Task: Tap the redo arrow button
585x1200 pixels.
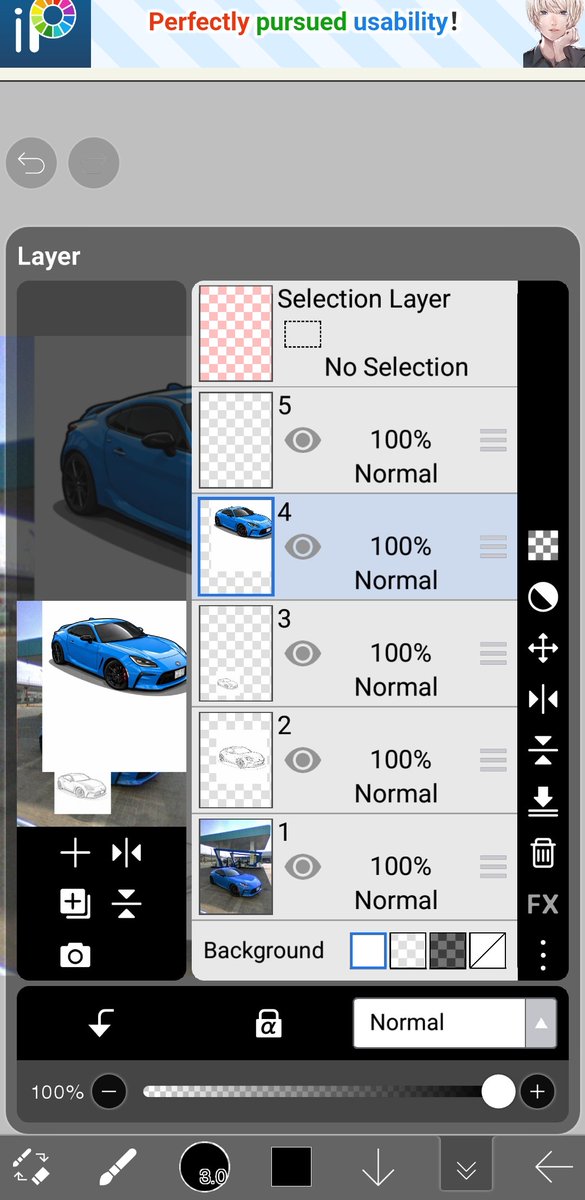Action: [94, 163]
